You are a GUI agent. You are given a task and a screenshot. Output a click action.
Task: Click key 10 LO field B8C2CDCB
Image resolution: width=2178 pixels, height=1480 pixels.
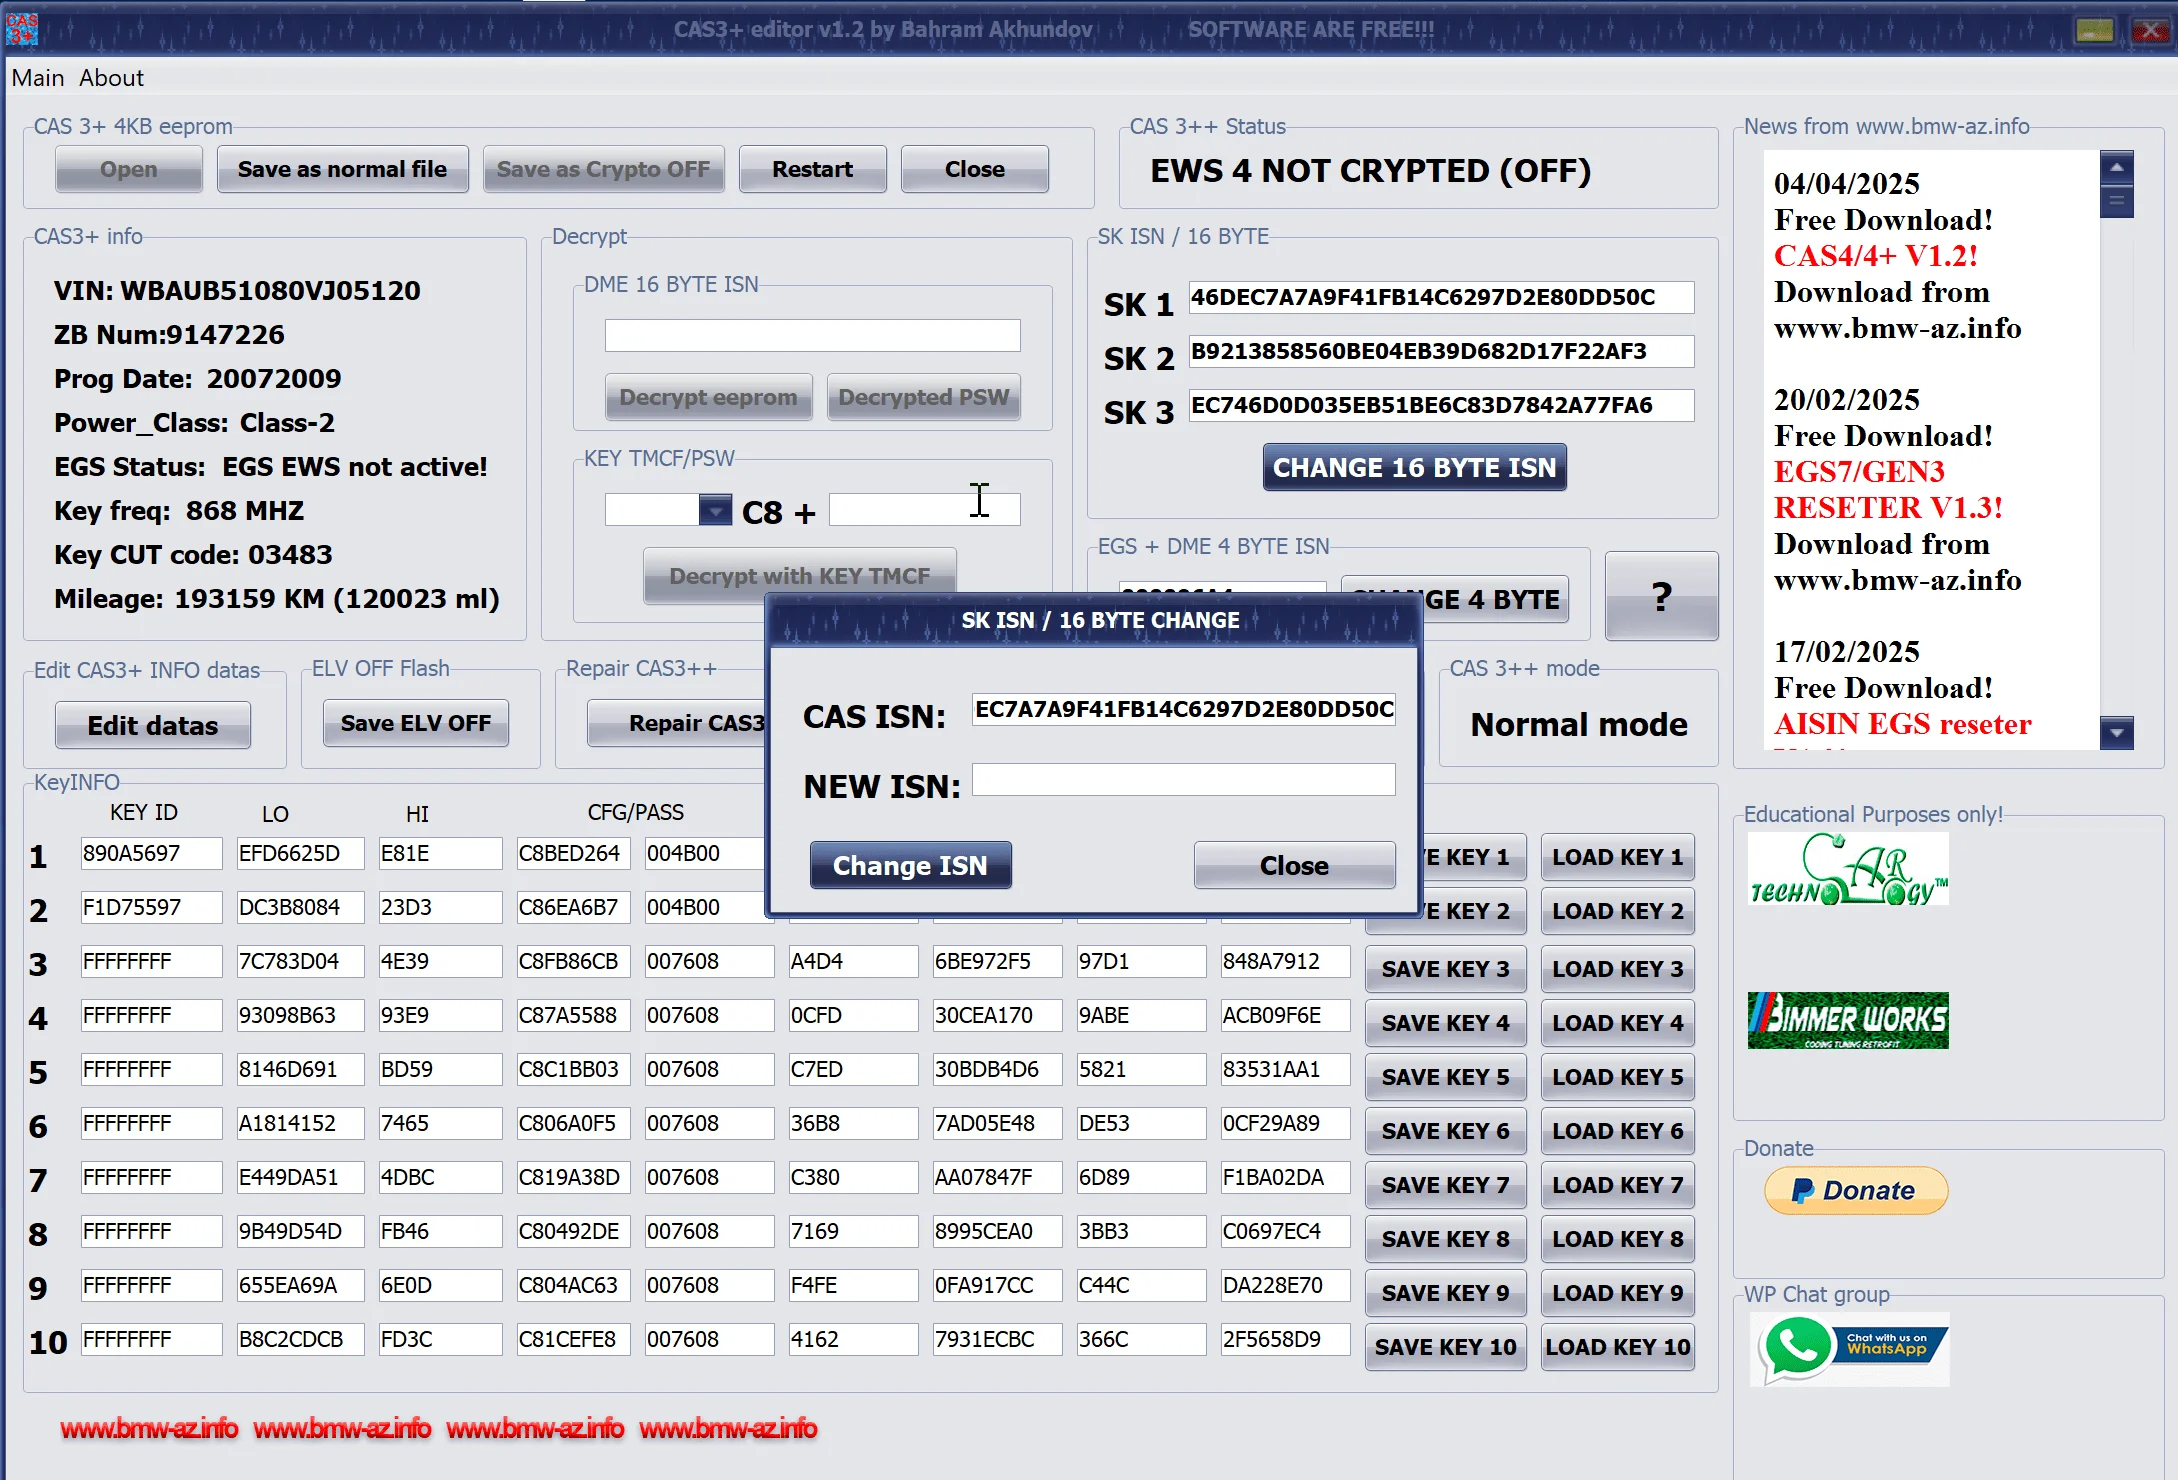[x=300, y=1339]
